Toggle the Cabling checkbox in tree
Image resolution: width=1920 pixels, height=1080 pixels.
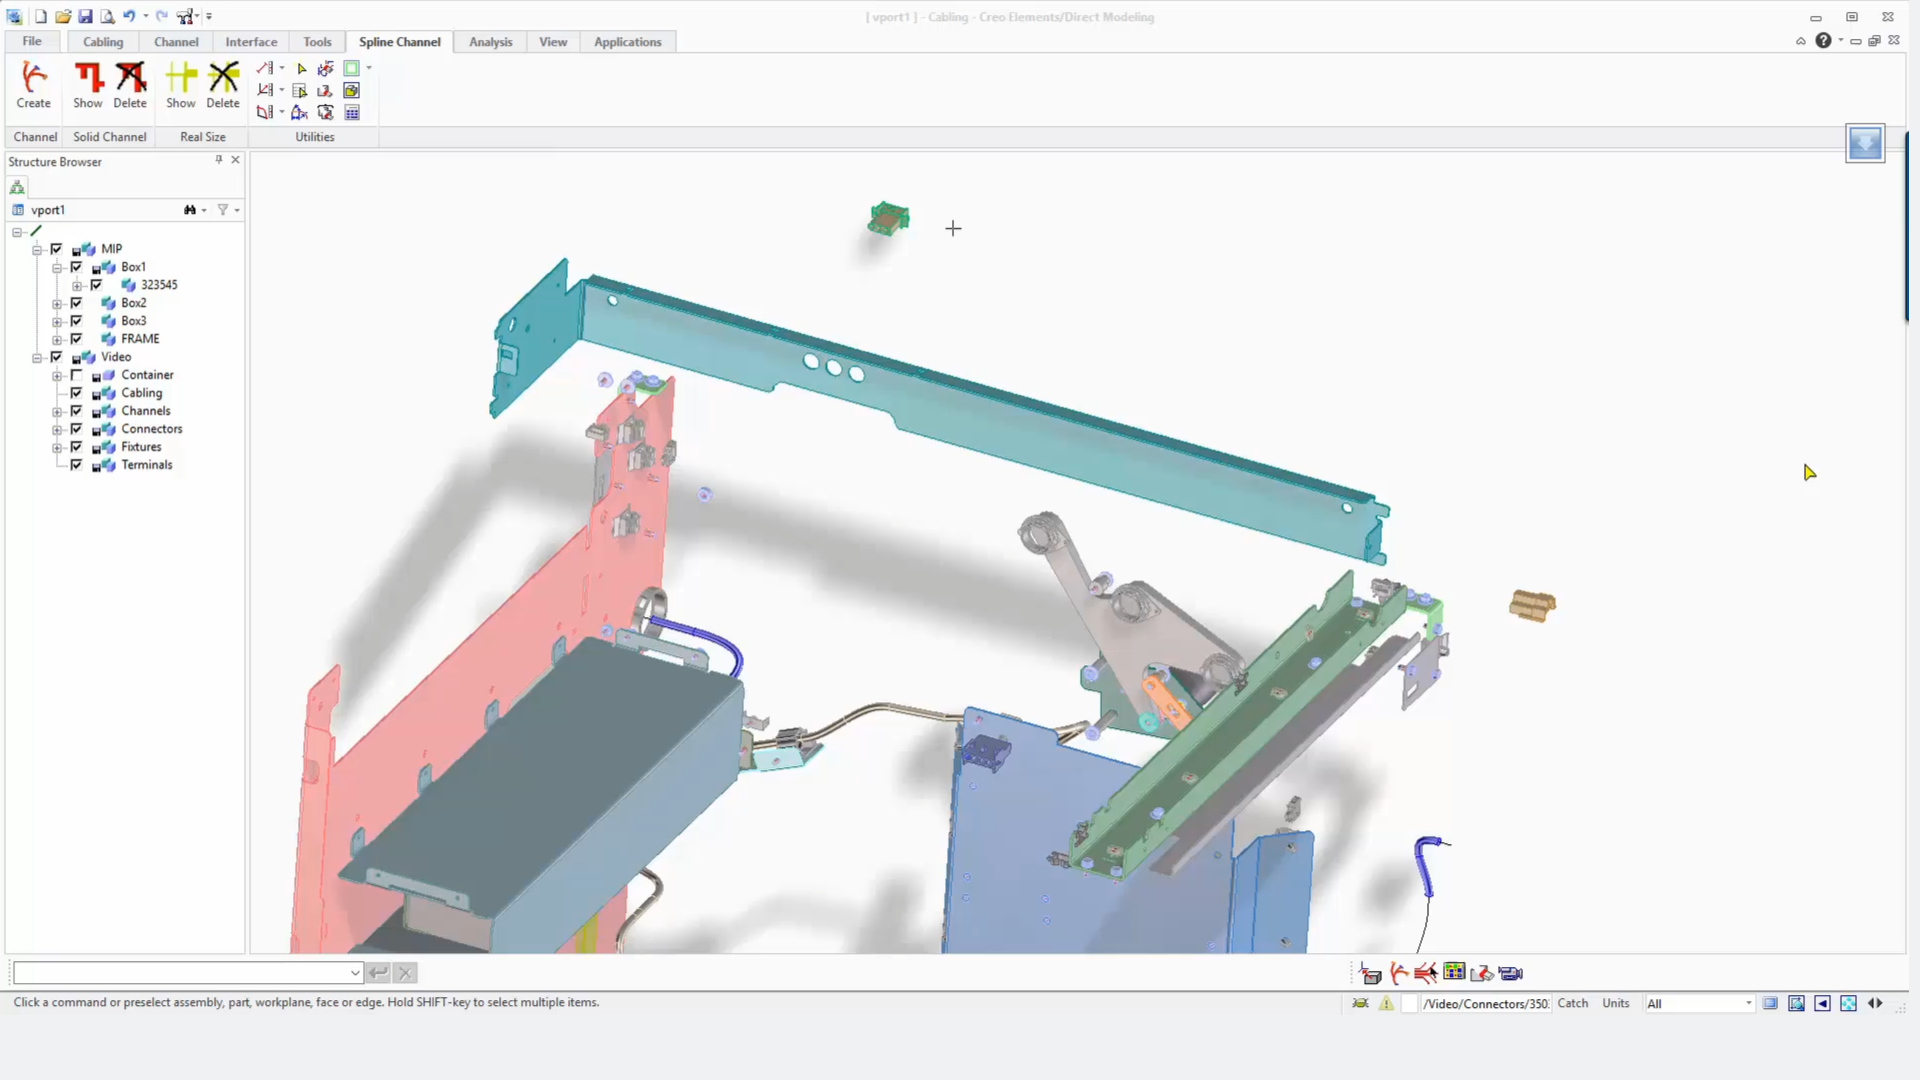coord(76,393)
